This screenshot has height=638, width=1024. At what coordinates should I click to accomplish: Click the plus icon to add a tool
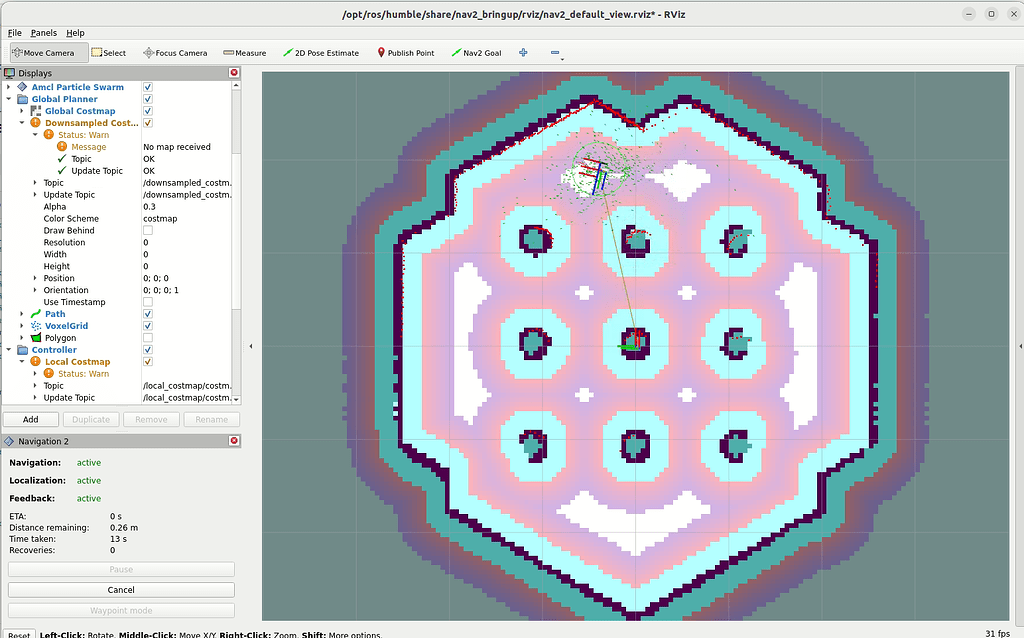521,53
